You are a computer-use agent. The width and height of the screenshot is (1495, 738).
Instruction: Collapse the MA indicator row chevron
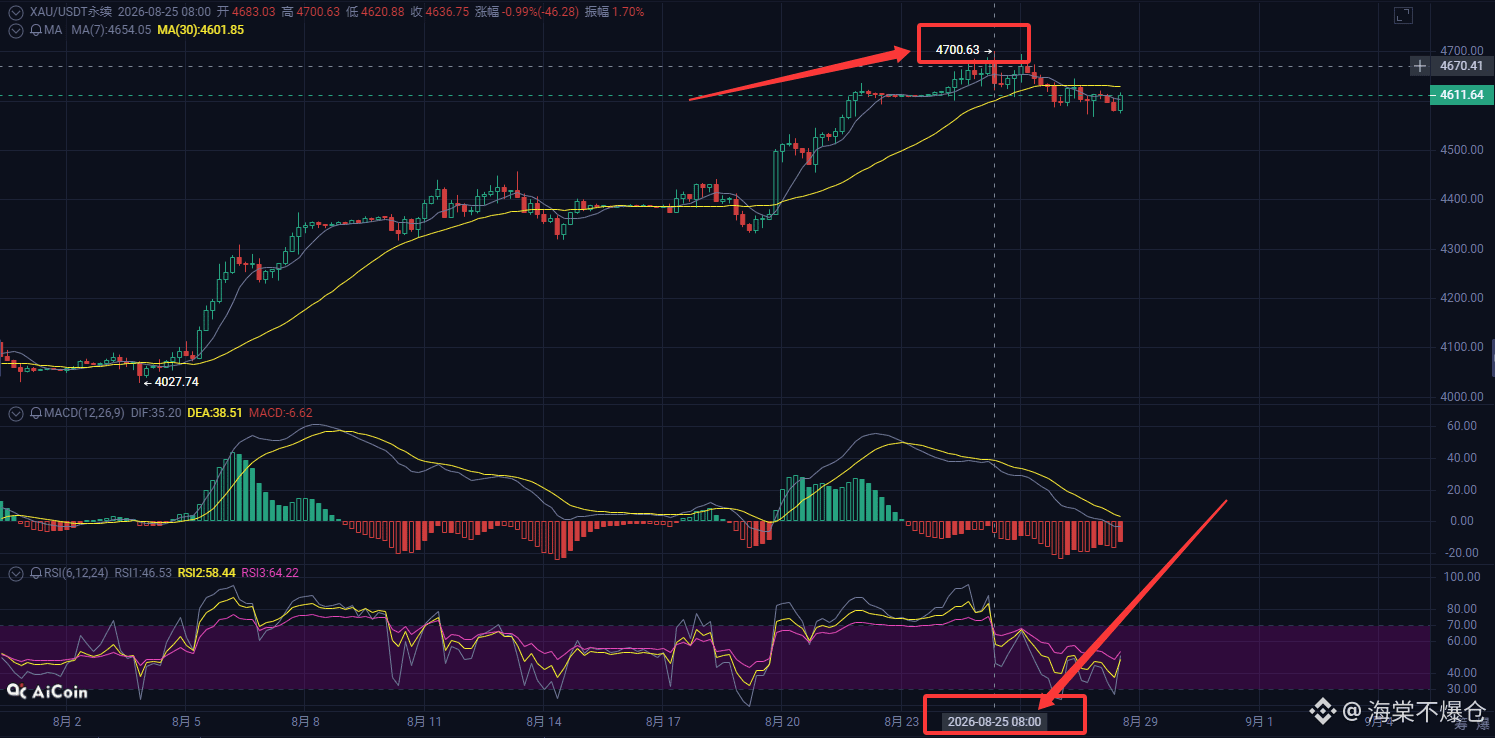pos(15,30)
